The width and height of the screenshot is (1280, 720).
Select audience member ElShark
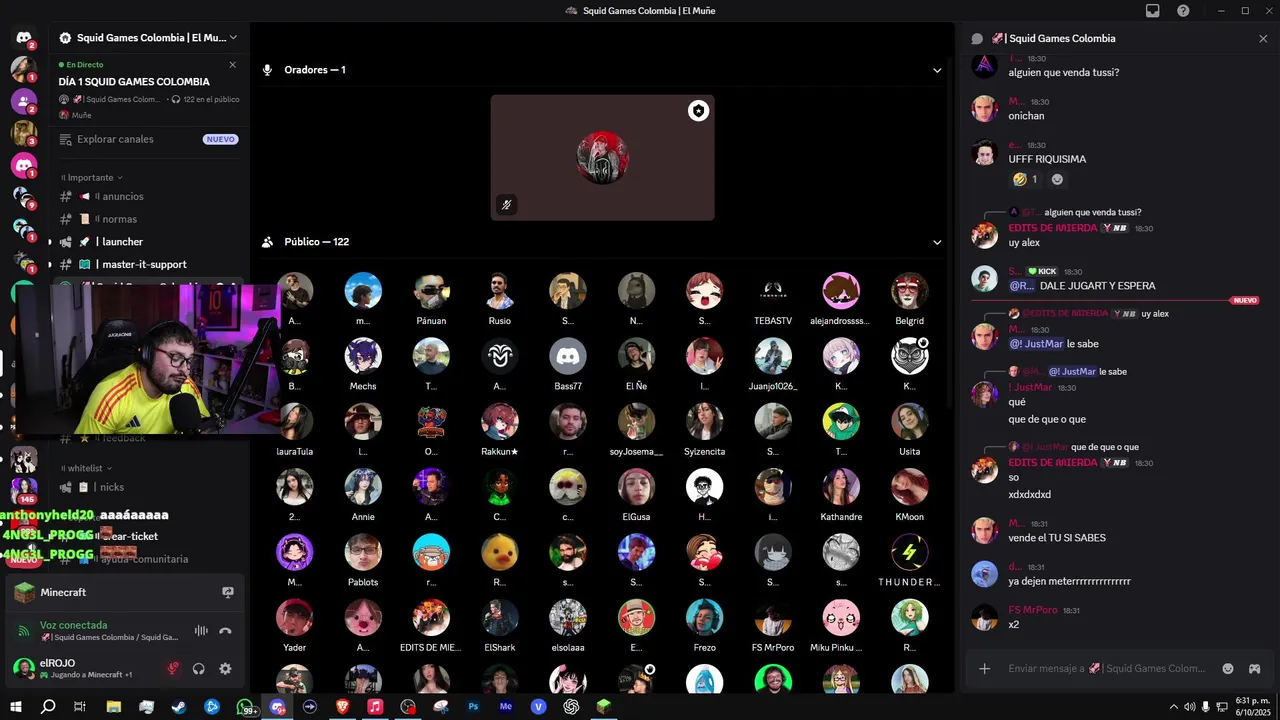pyautogui.click(x=499, y=625)
